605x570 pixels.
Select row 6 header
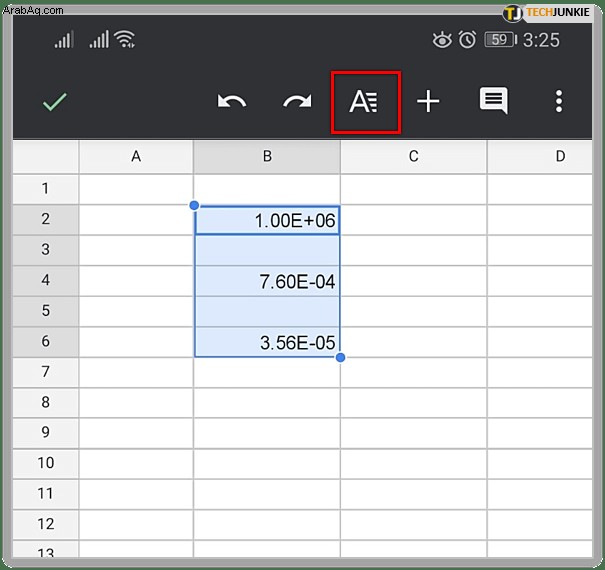[46, 342]
